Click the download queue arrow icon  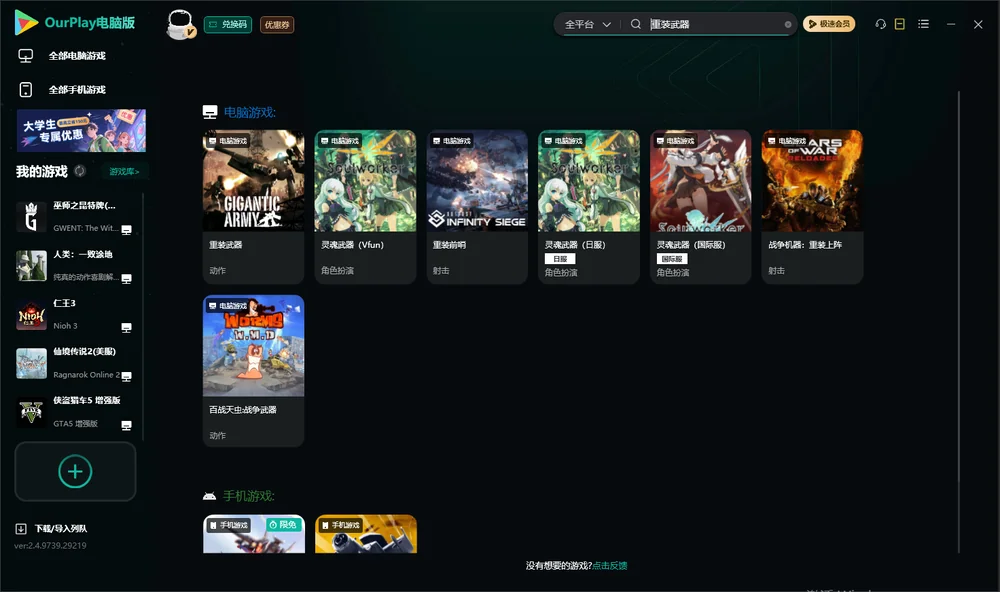click(21, 528)
